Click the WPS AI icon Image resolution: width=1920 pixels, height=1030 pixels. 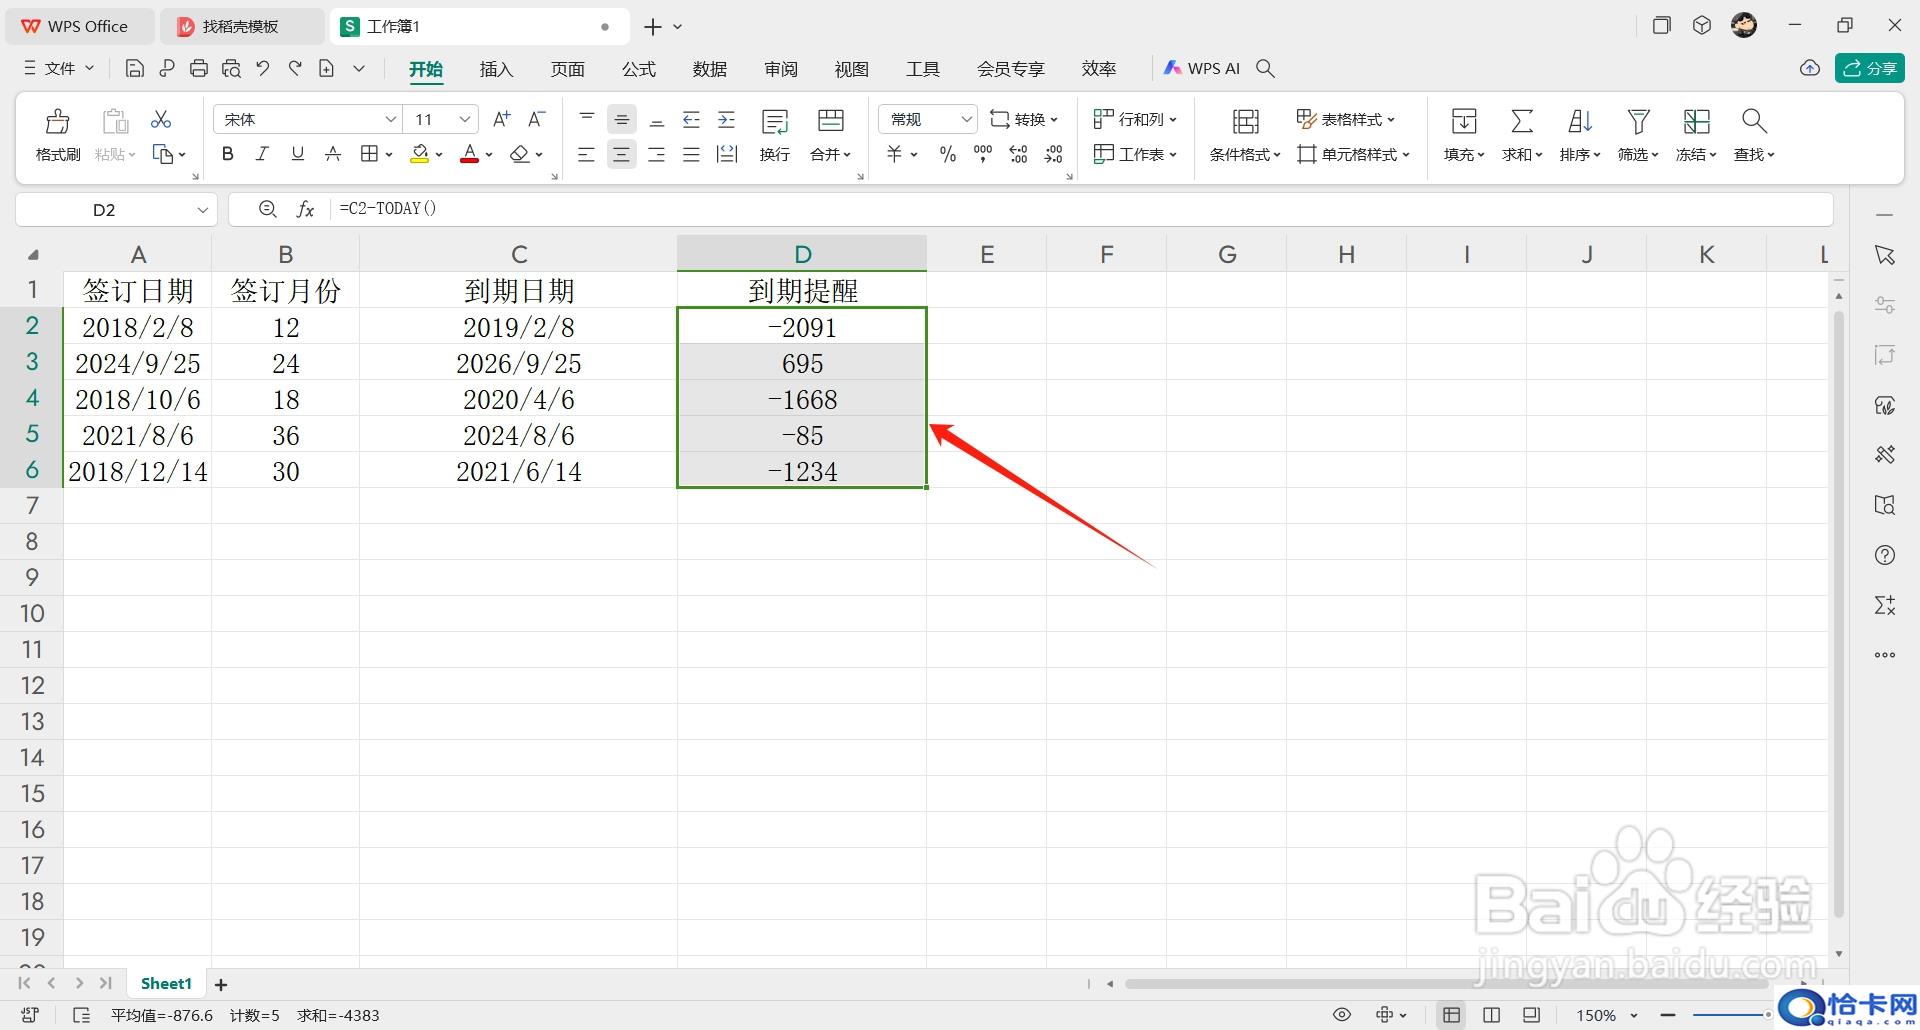[x=1201, y=68]
